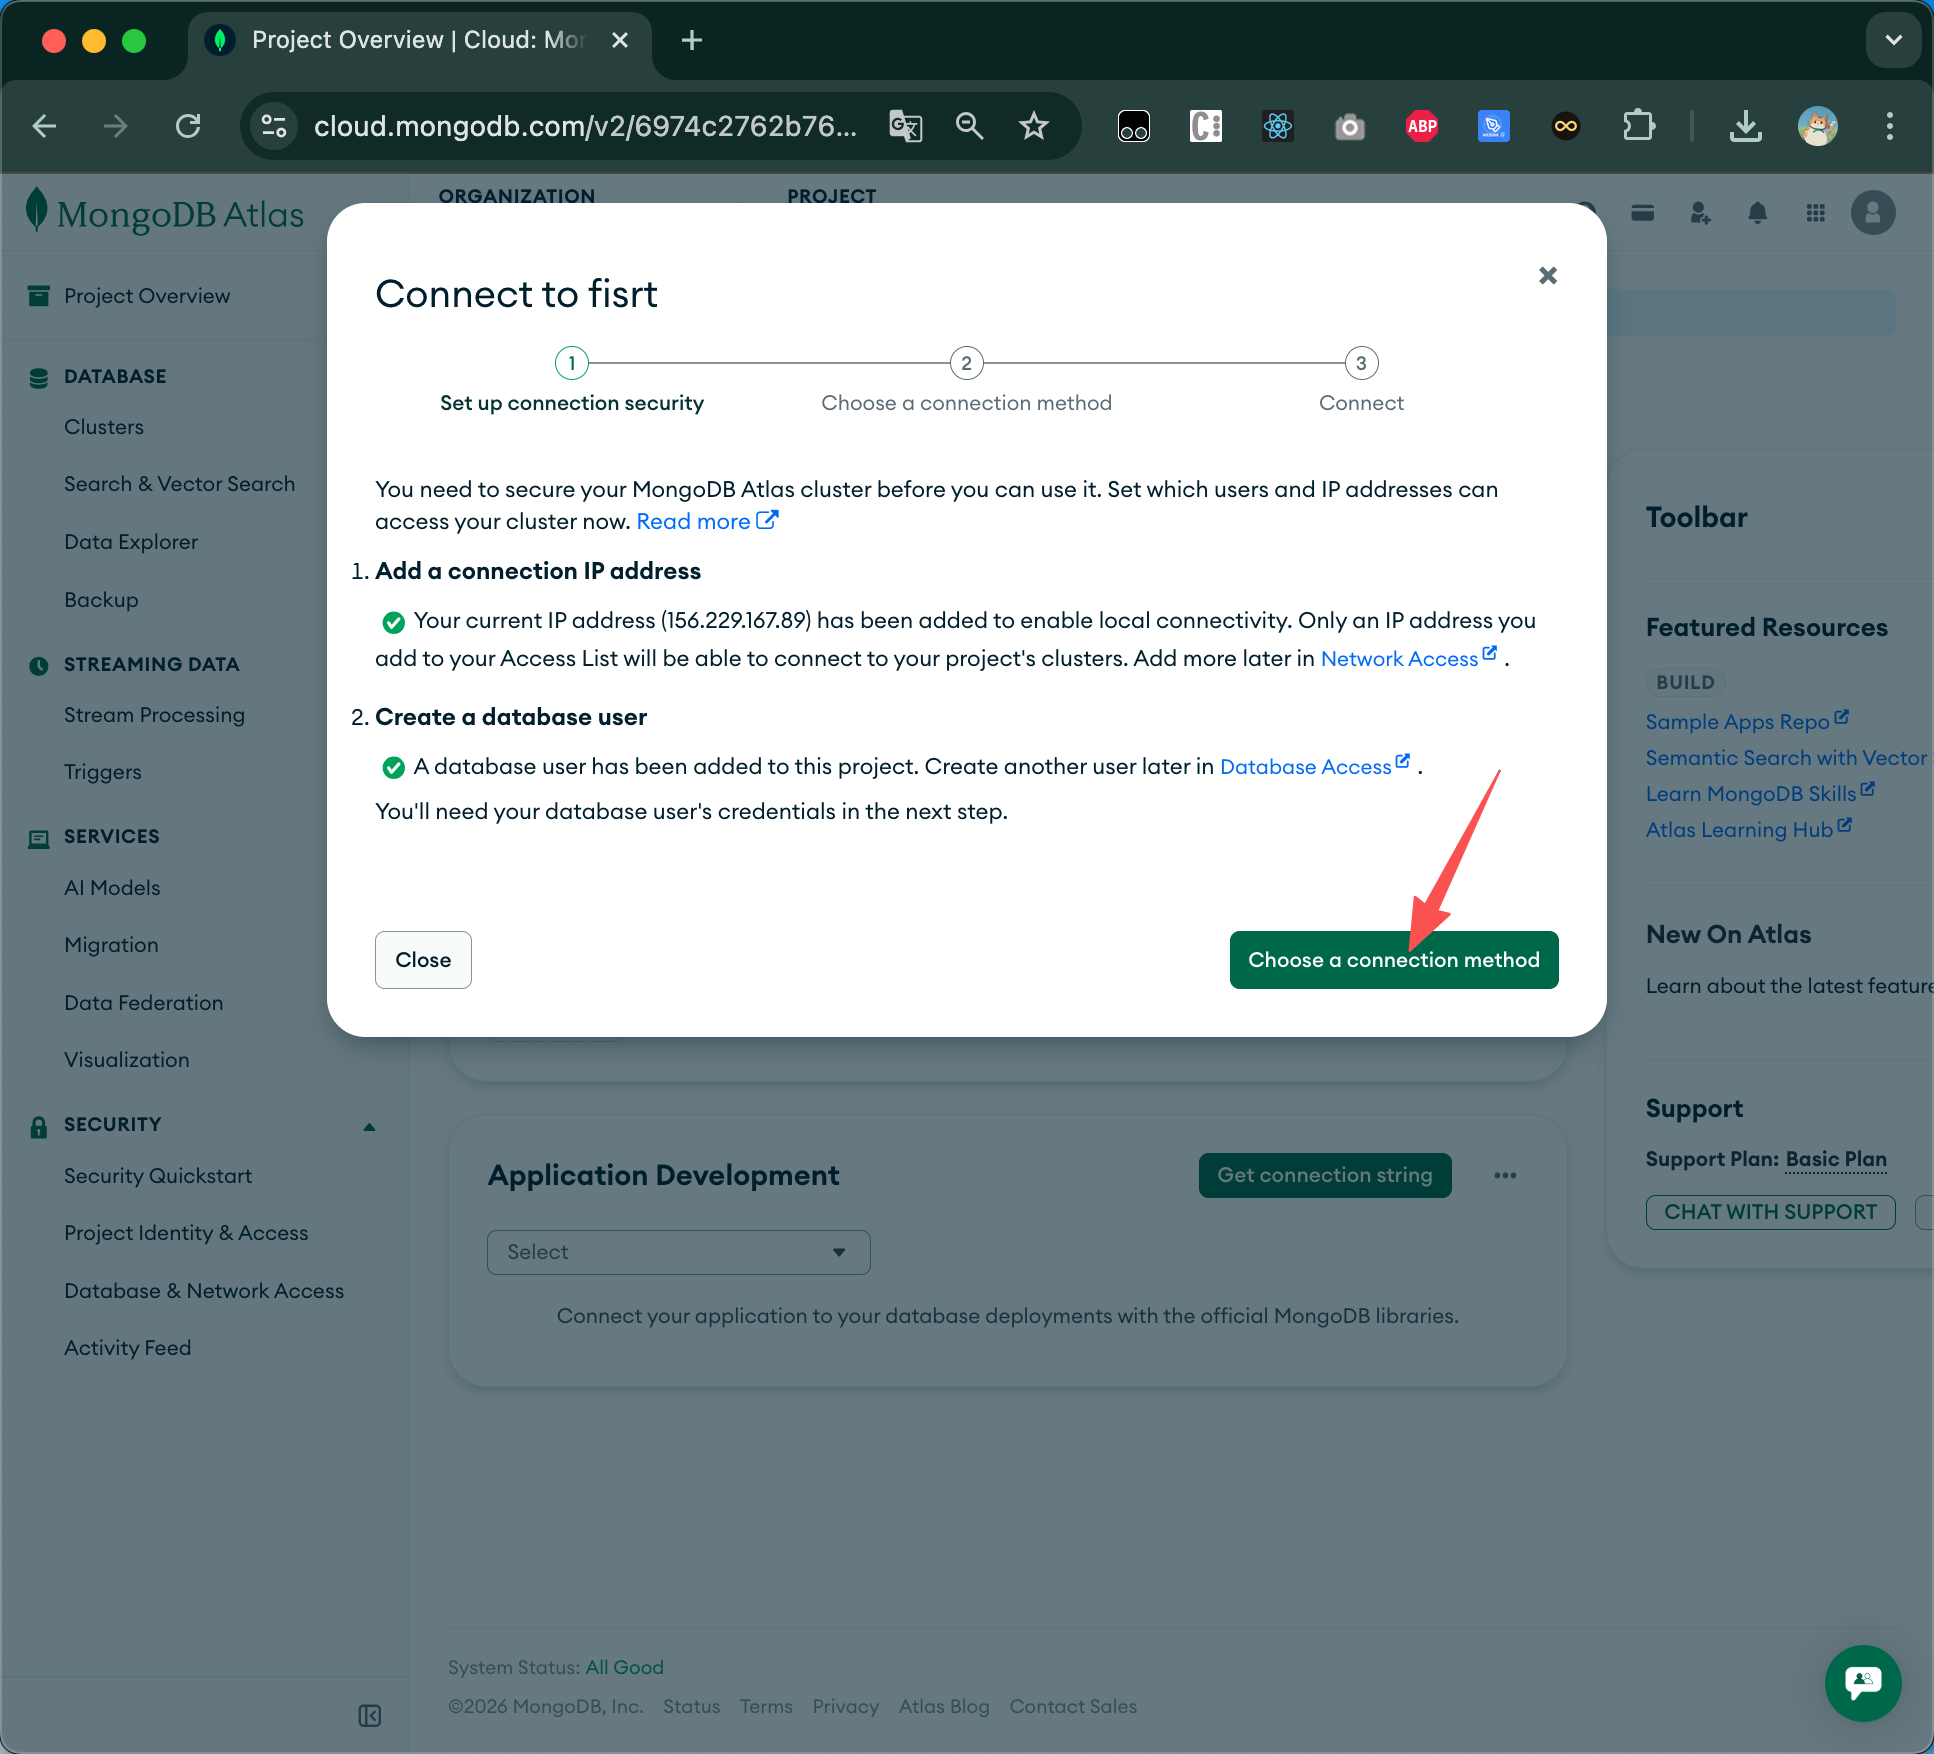Open the Application Development ellipsis menu
Image resolution: width=1934 pixels, height=1754 pixels.
pyautogui.click(x=1505, y=1175)
